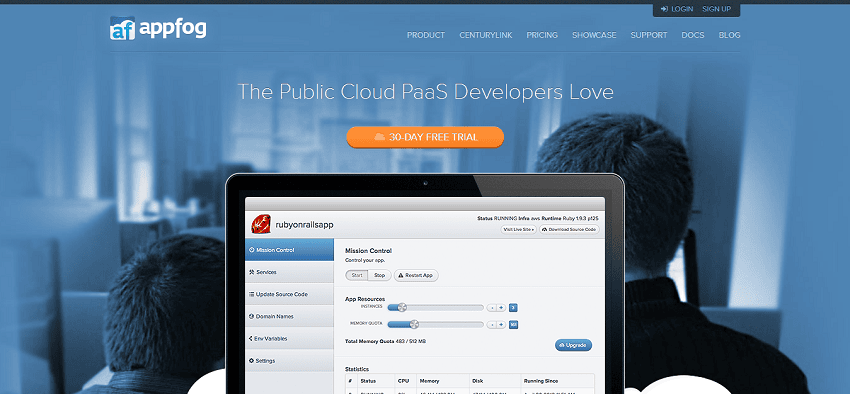Open the PRICING page
The image size is (850, 394).
pos(542,35)
